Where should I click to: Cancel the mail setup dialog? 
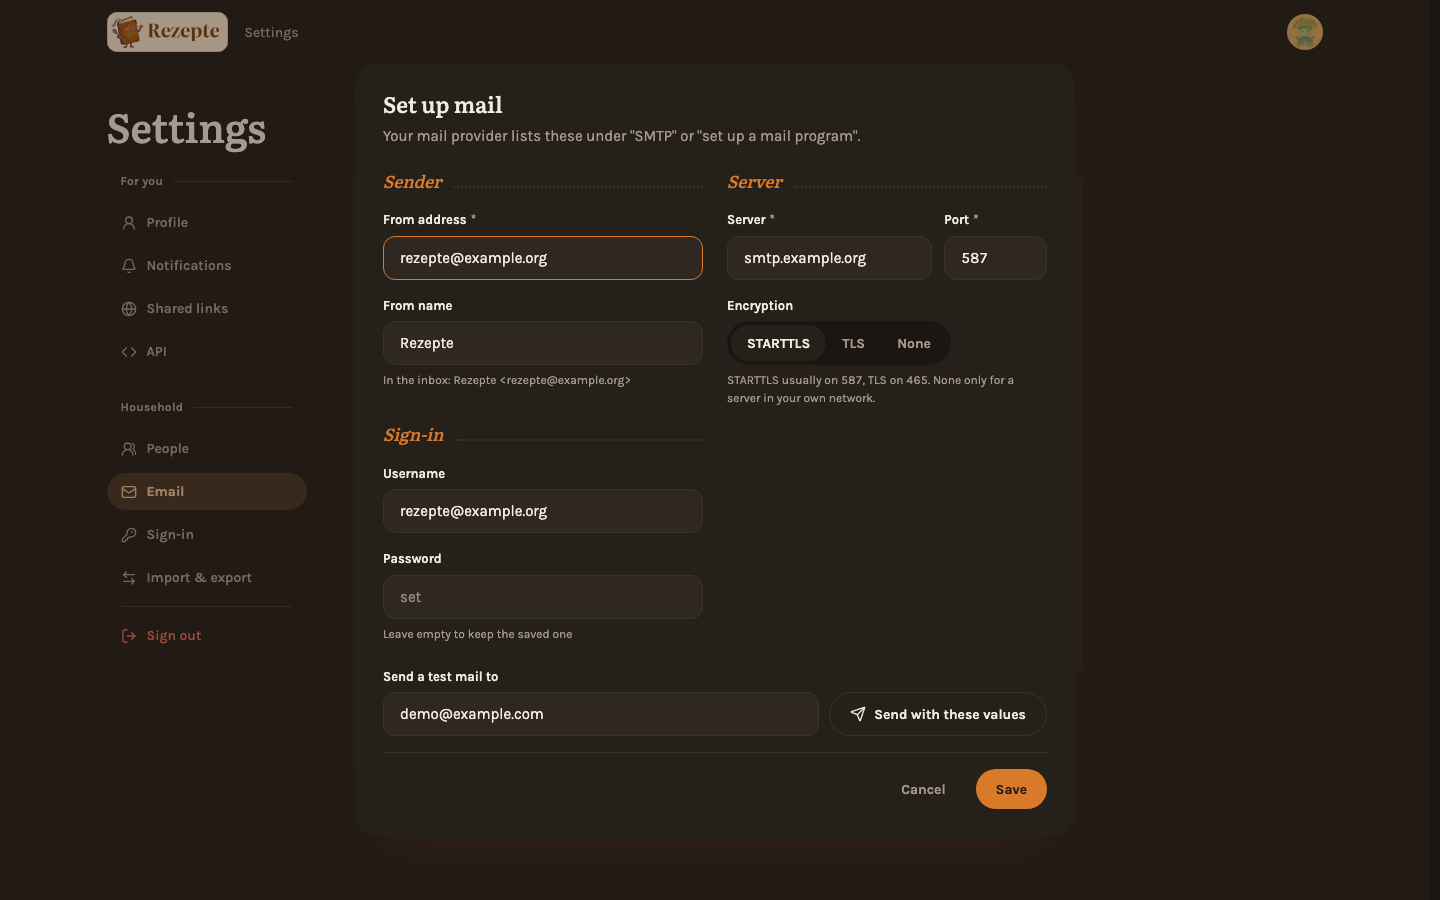923,789
